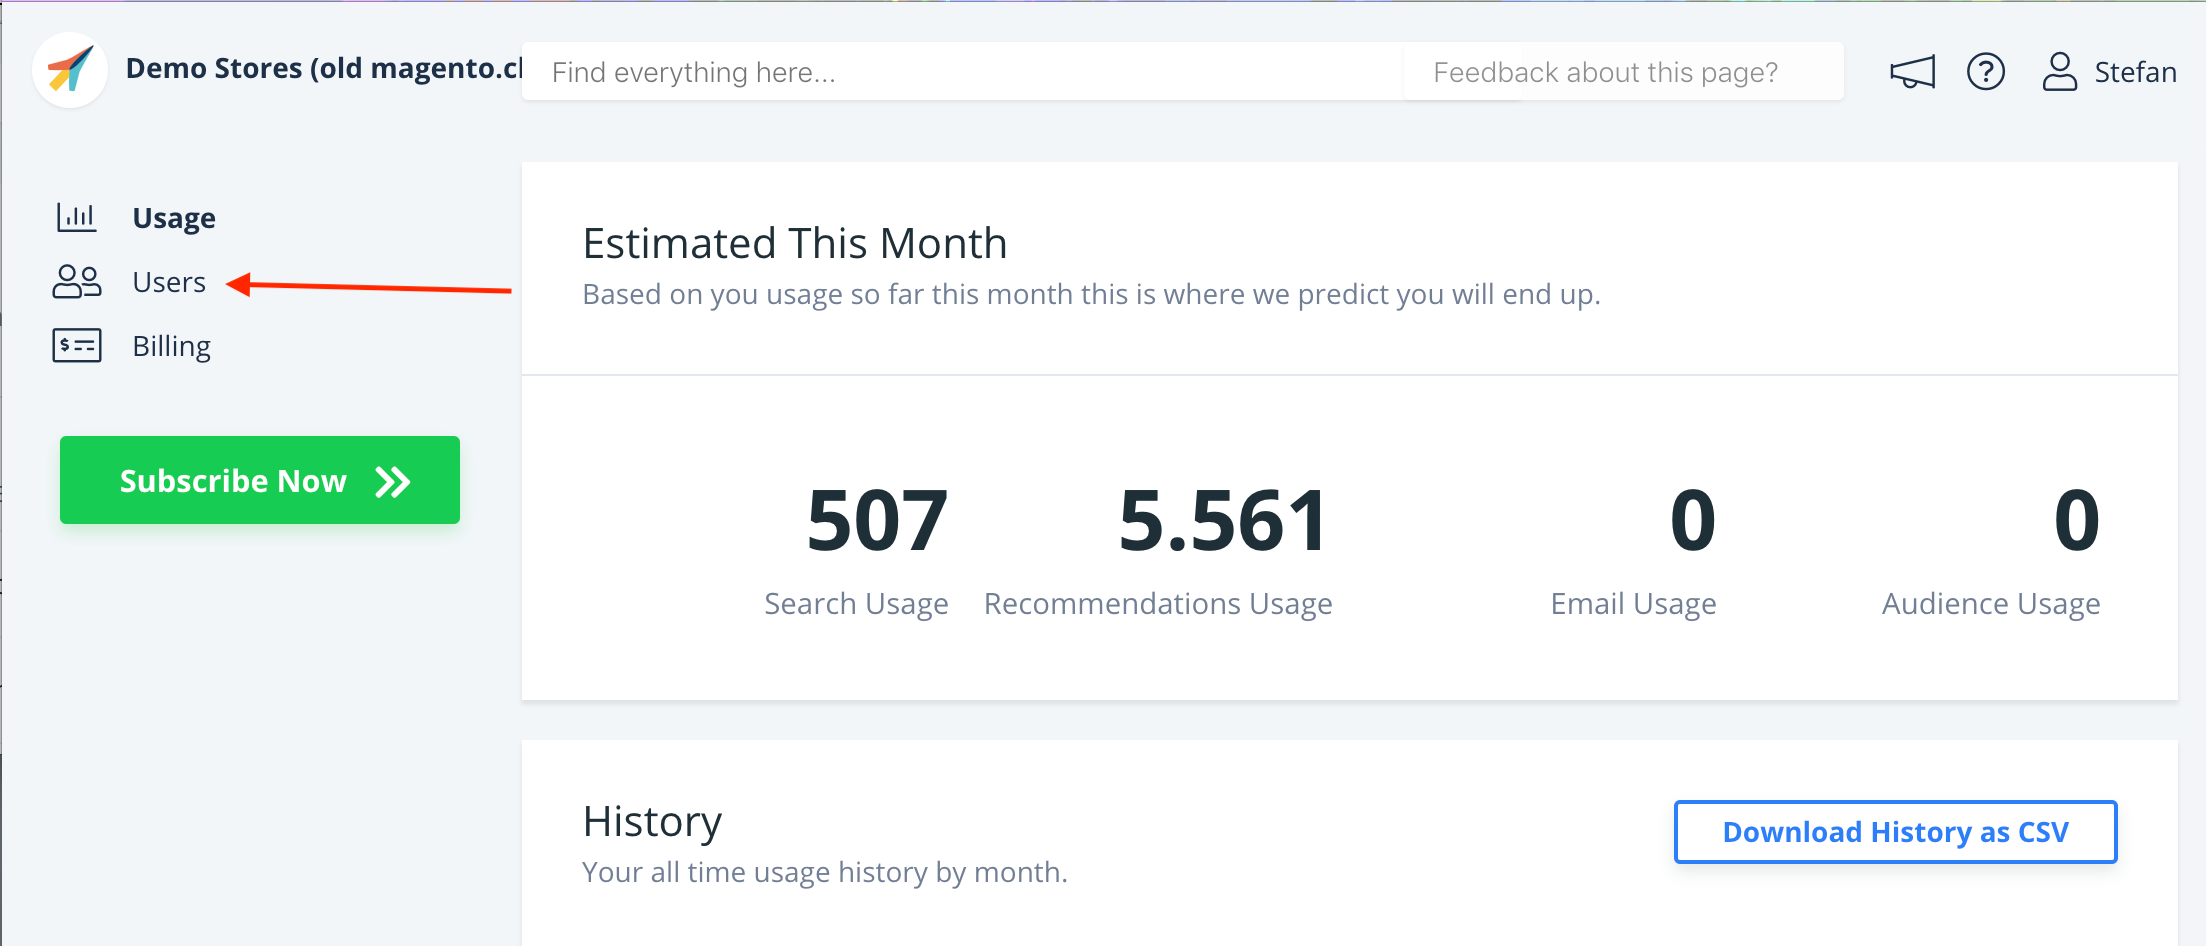Click the 507 Search Usage figure
The image size is (2206, 946).
[x=877, y=520]
